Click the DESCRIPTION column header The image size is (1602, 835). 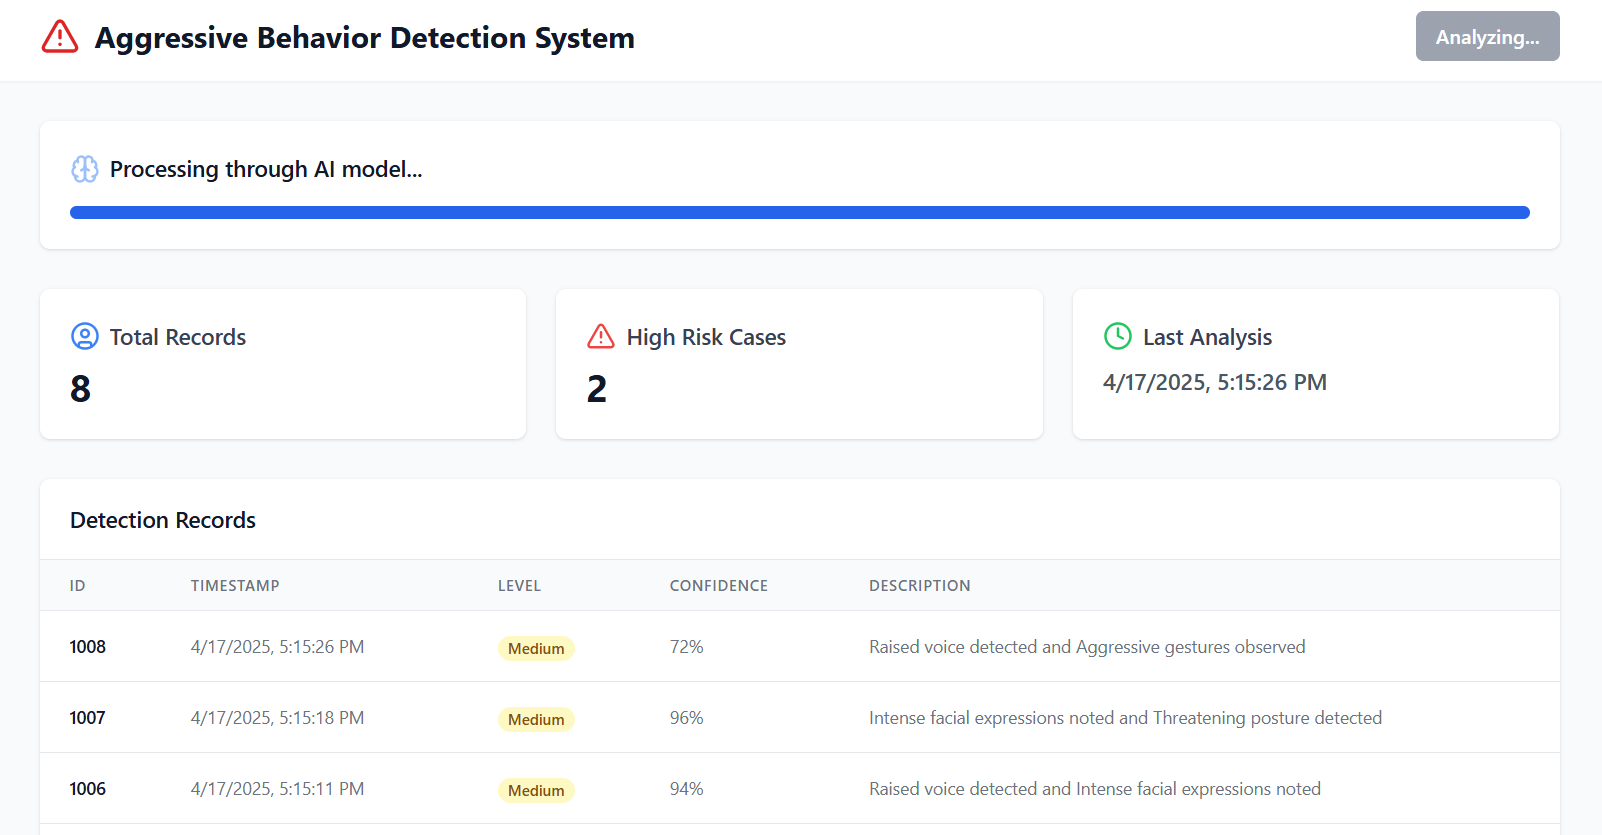click(x=920, y=586)
